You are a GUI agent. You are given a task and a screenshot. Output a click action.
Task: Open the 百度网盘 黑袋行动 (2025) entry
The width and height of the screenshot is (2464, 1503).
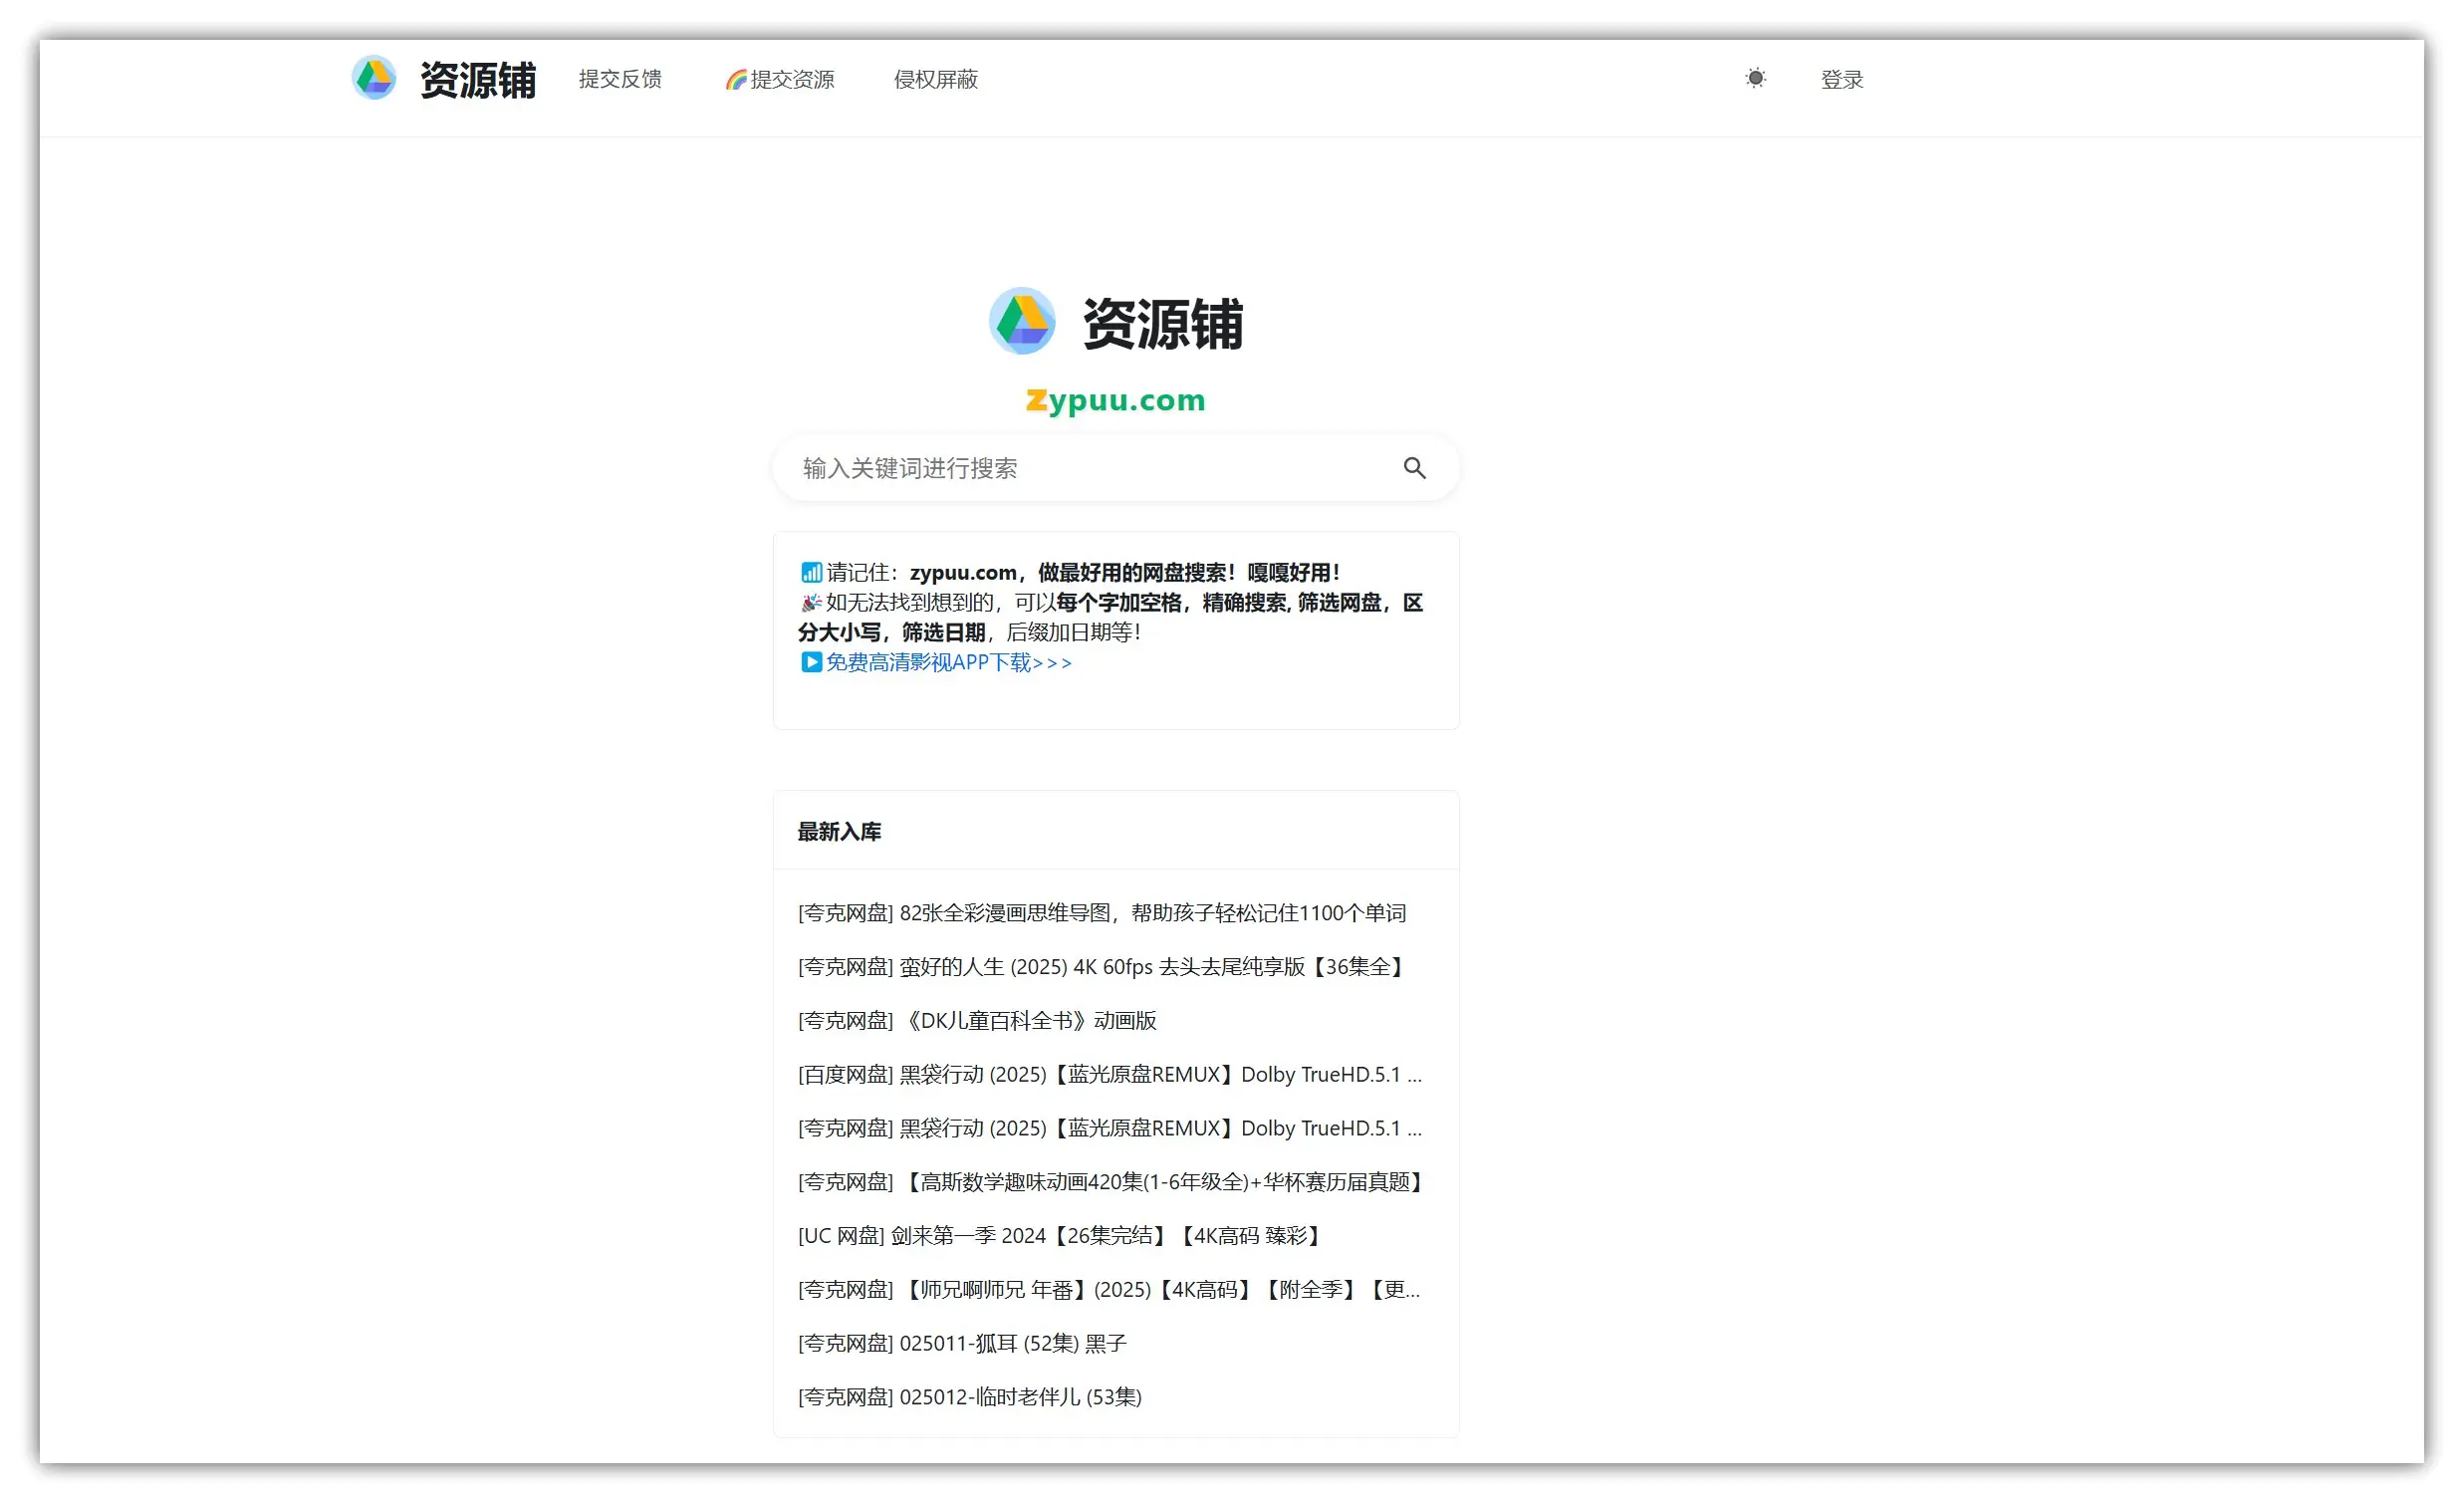pyautogui.click(x=1110, y=1075)
